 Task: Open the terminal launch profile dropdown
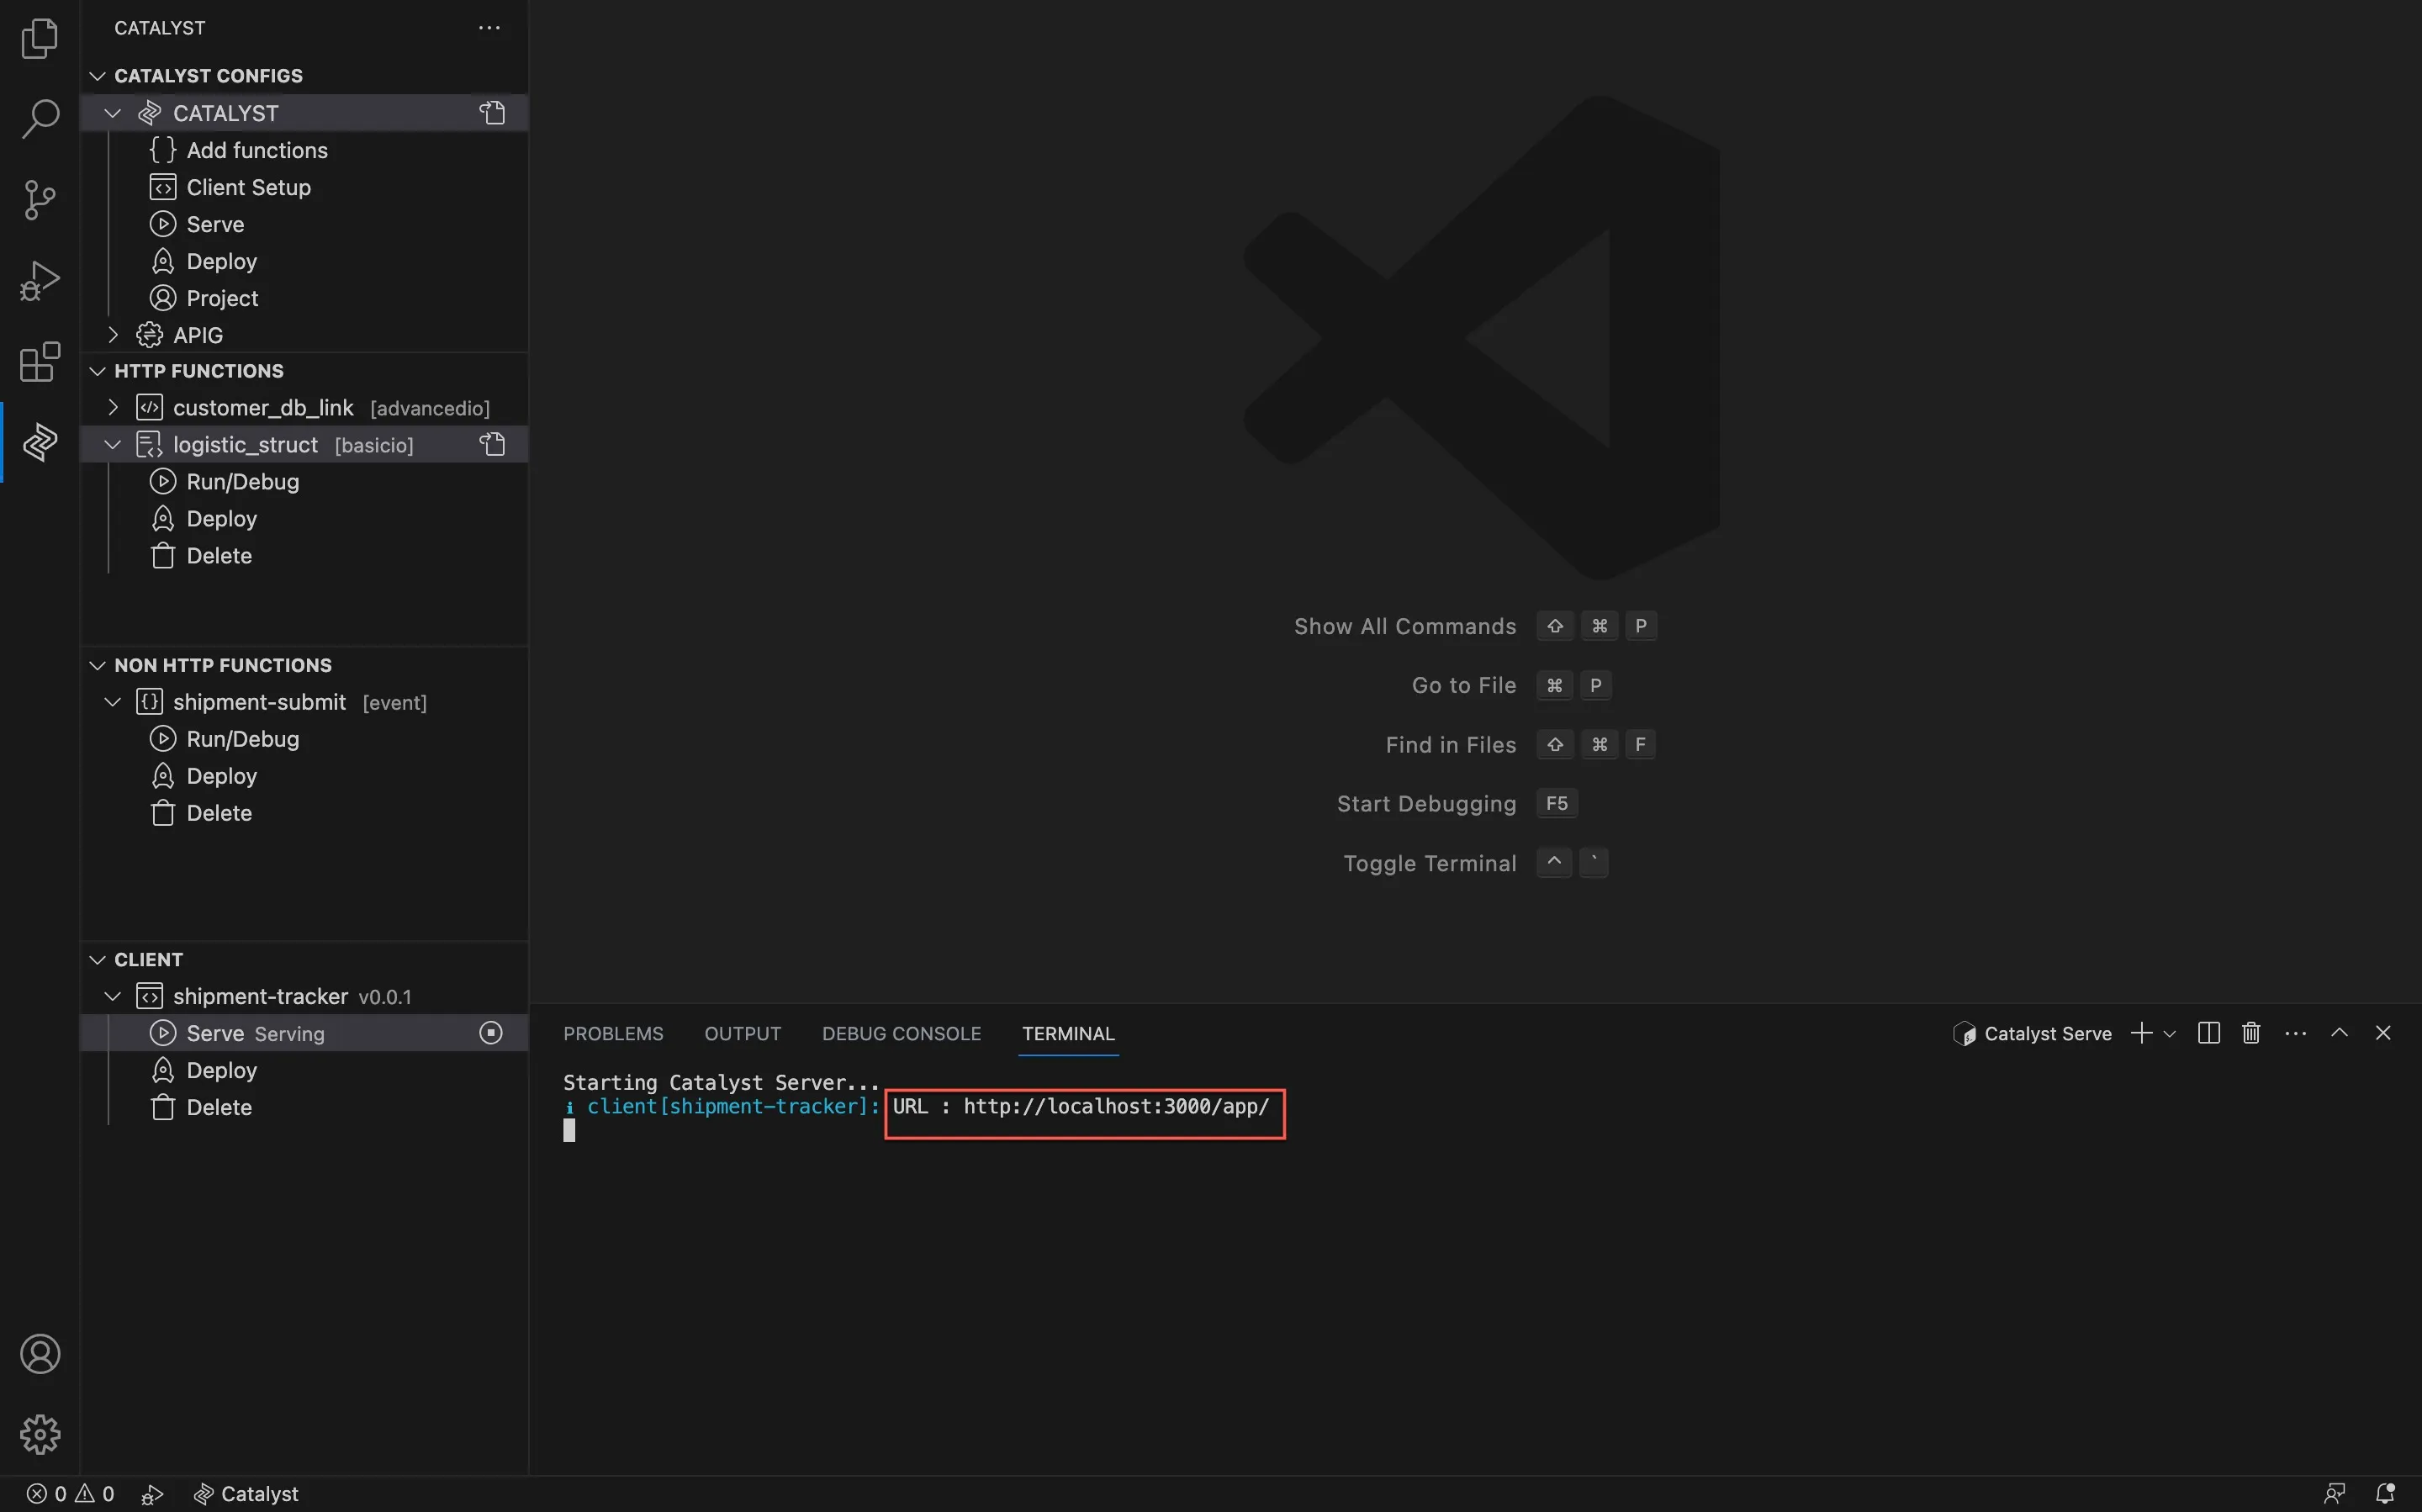(x=2169, y=1034)
